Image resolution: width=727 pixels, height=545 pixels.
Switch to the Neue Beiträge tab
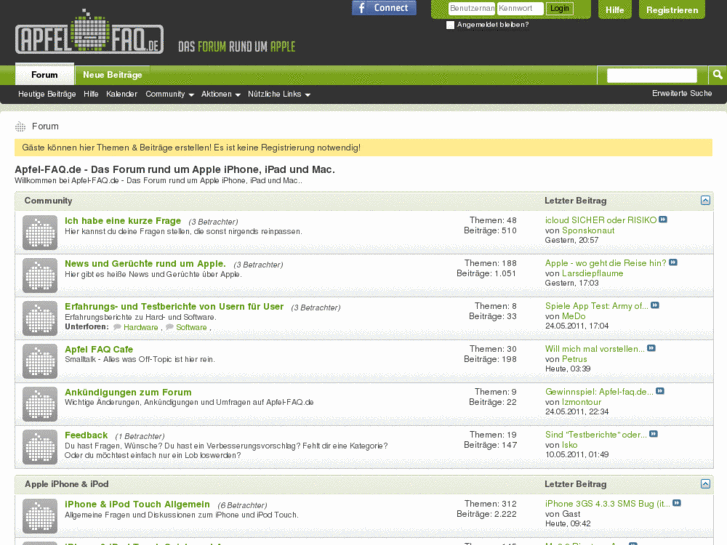pos(112,75)
